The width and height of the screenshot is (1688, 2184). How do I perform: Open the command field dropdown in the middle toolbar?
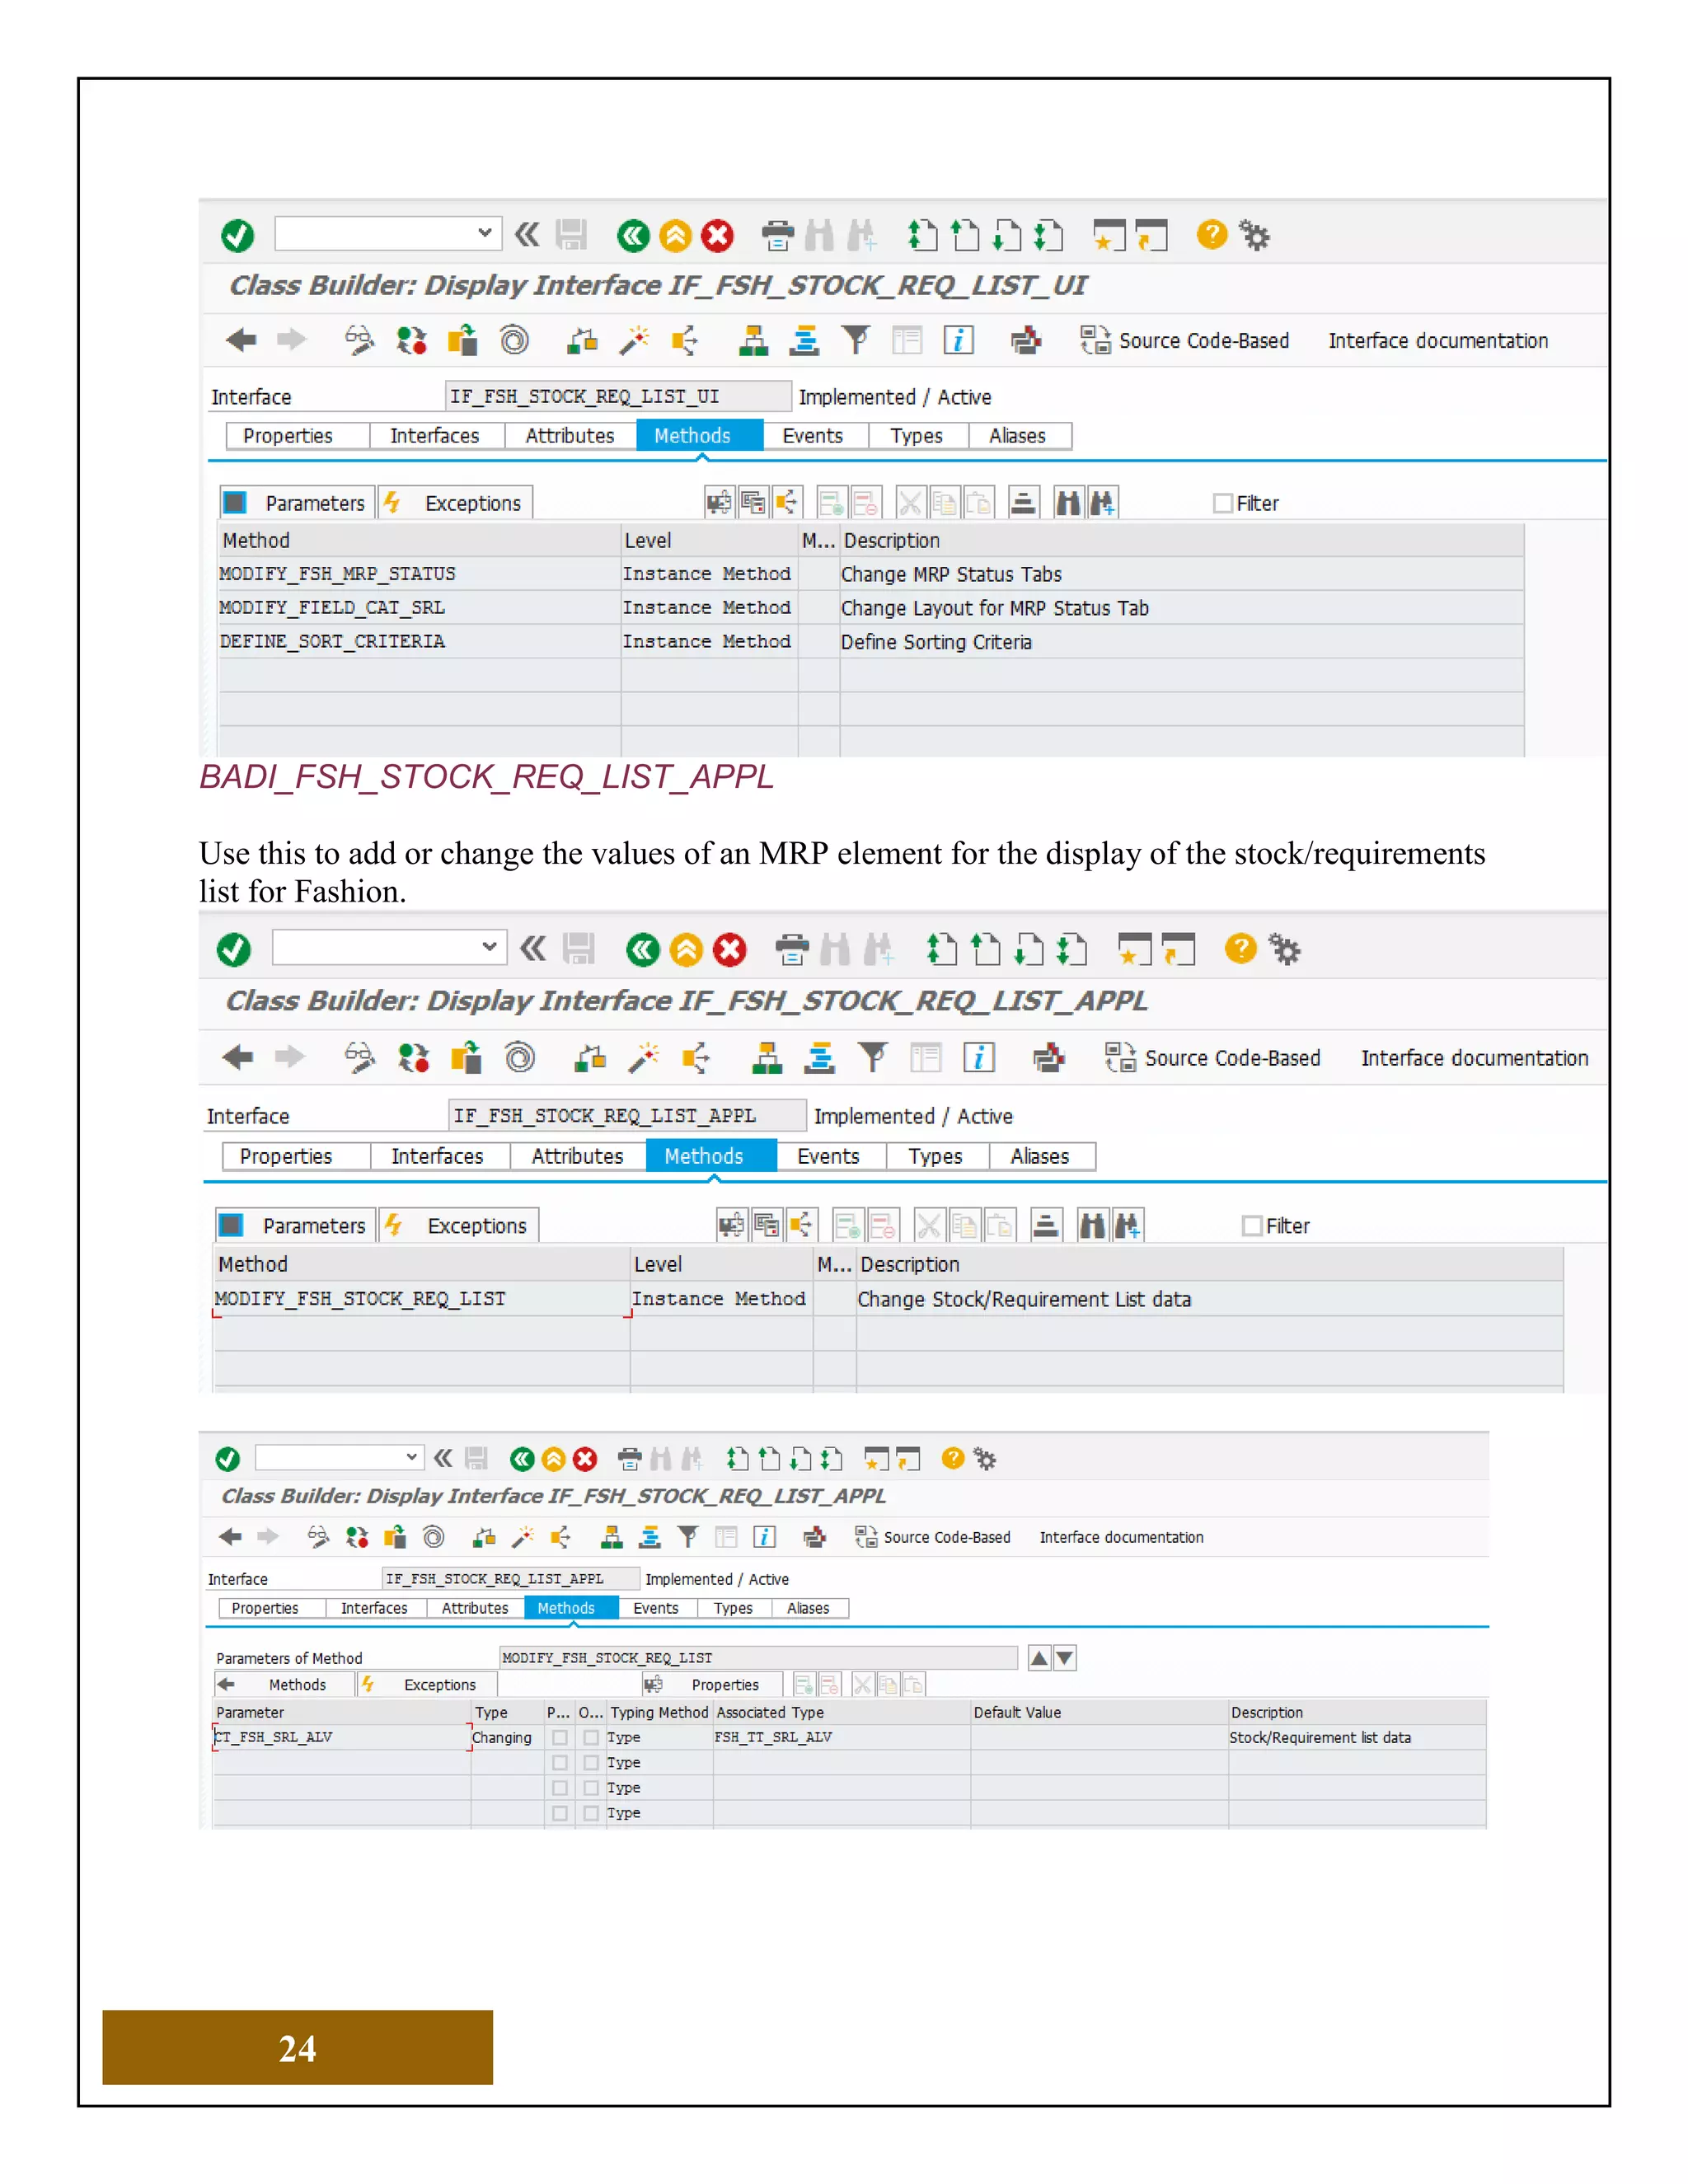pyautogui.click(x=489, y=946)
